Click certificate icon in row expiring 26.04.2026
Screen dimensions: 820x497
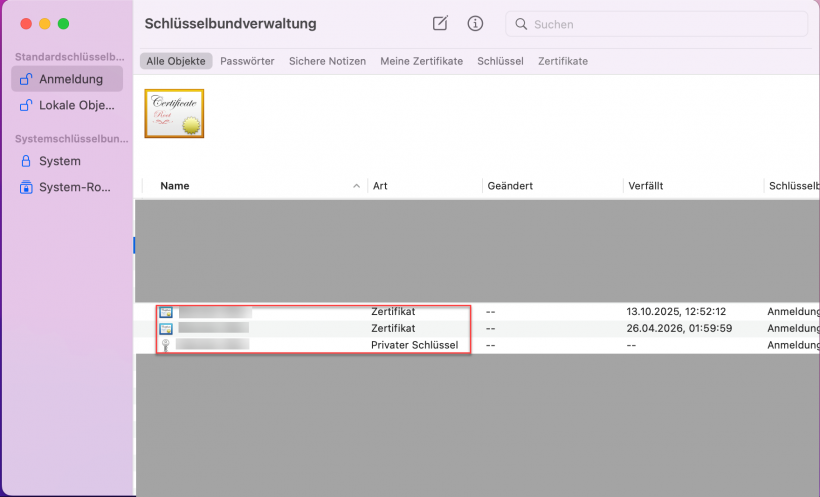[x=166, y=329]
